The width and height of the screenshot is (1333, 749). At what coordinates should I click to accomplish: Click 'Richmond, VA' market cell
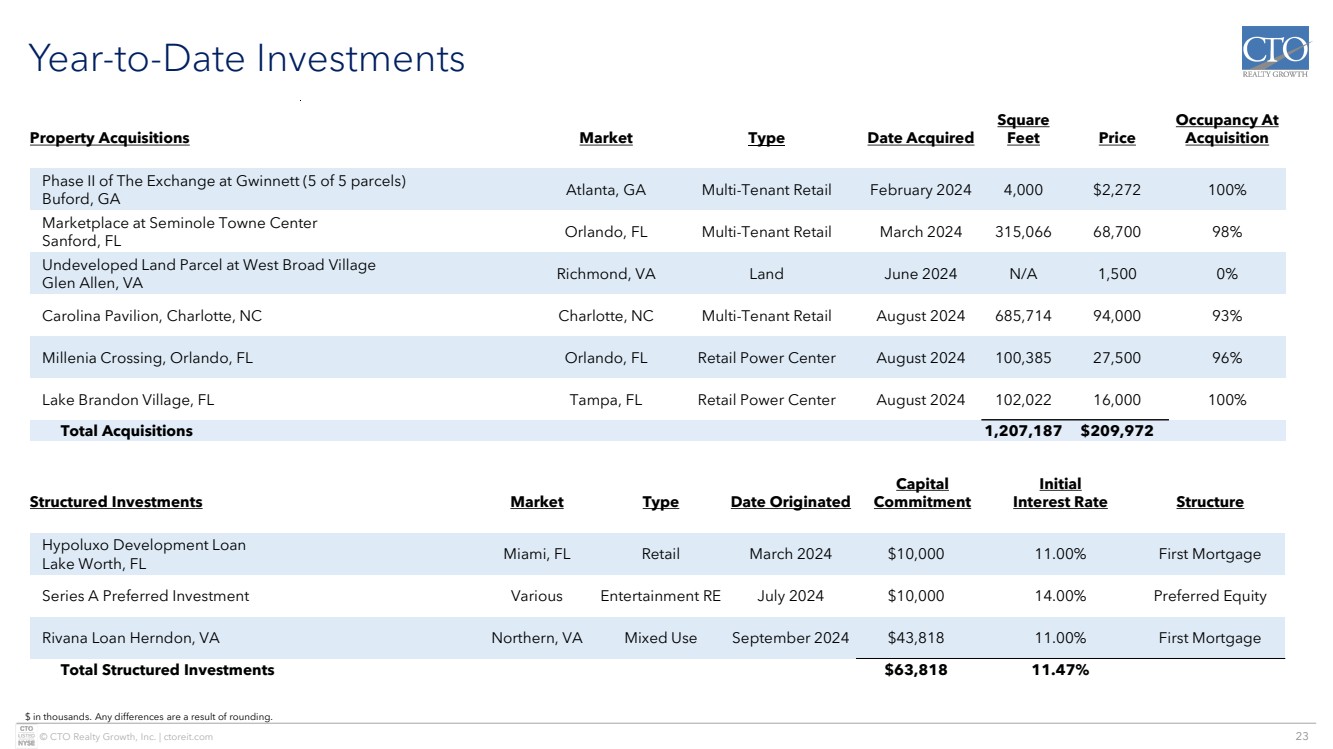pos(606,274)
